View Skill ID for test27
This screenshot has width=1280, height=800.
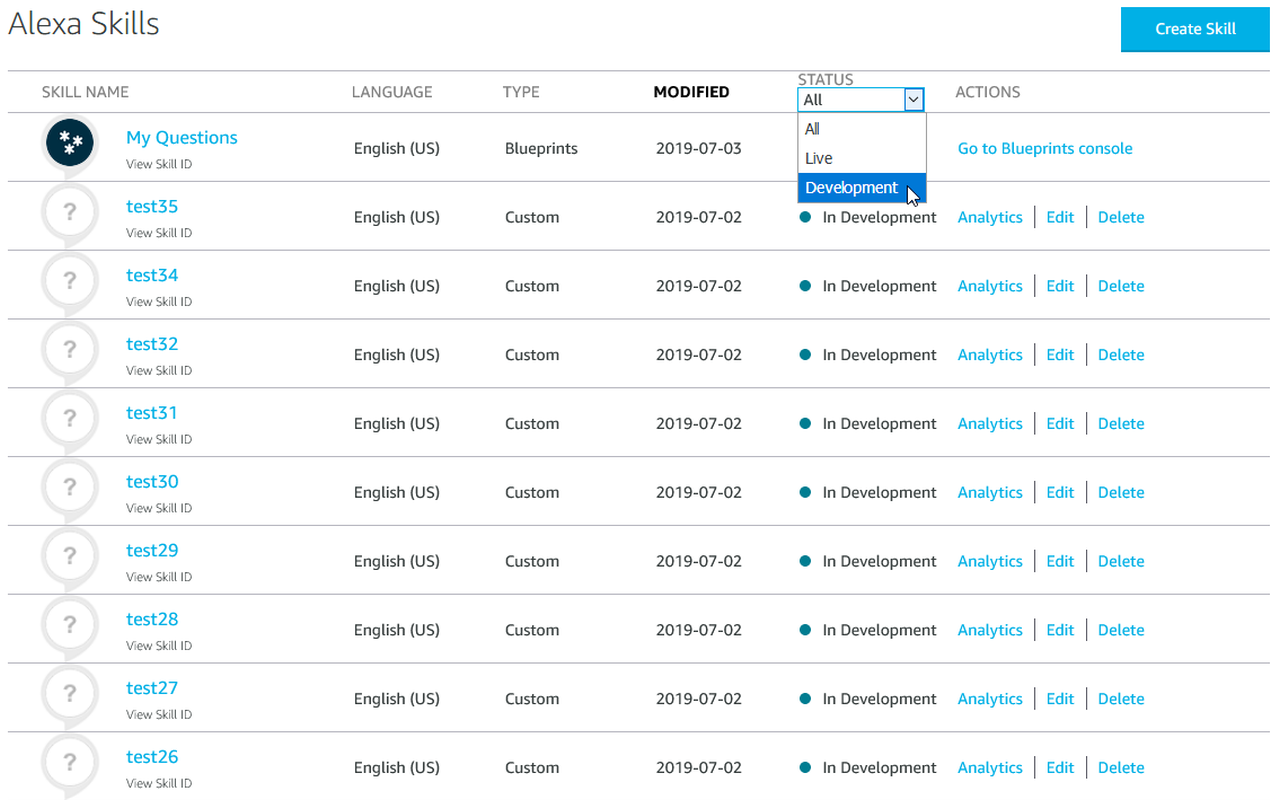[x=159, y=714]
